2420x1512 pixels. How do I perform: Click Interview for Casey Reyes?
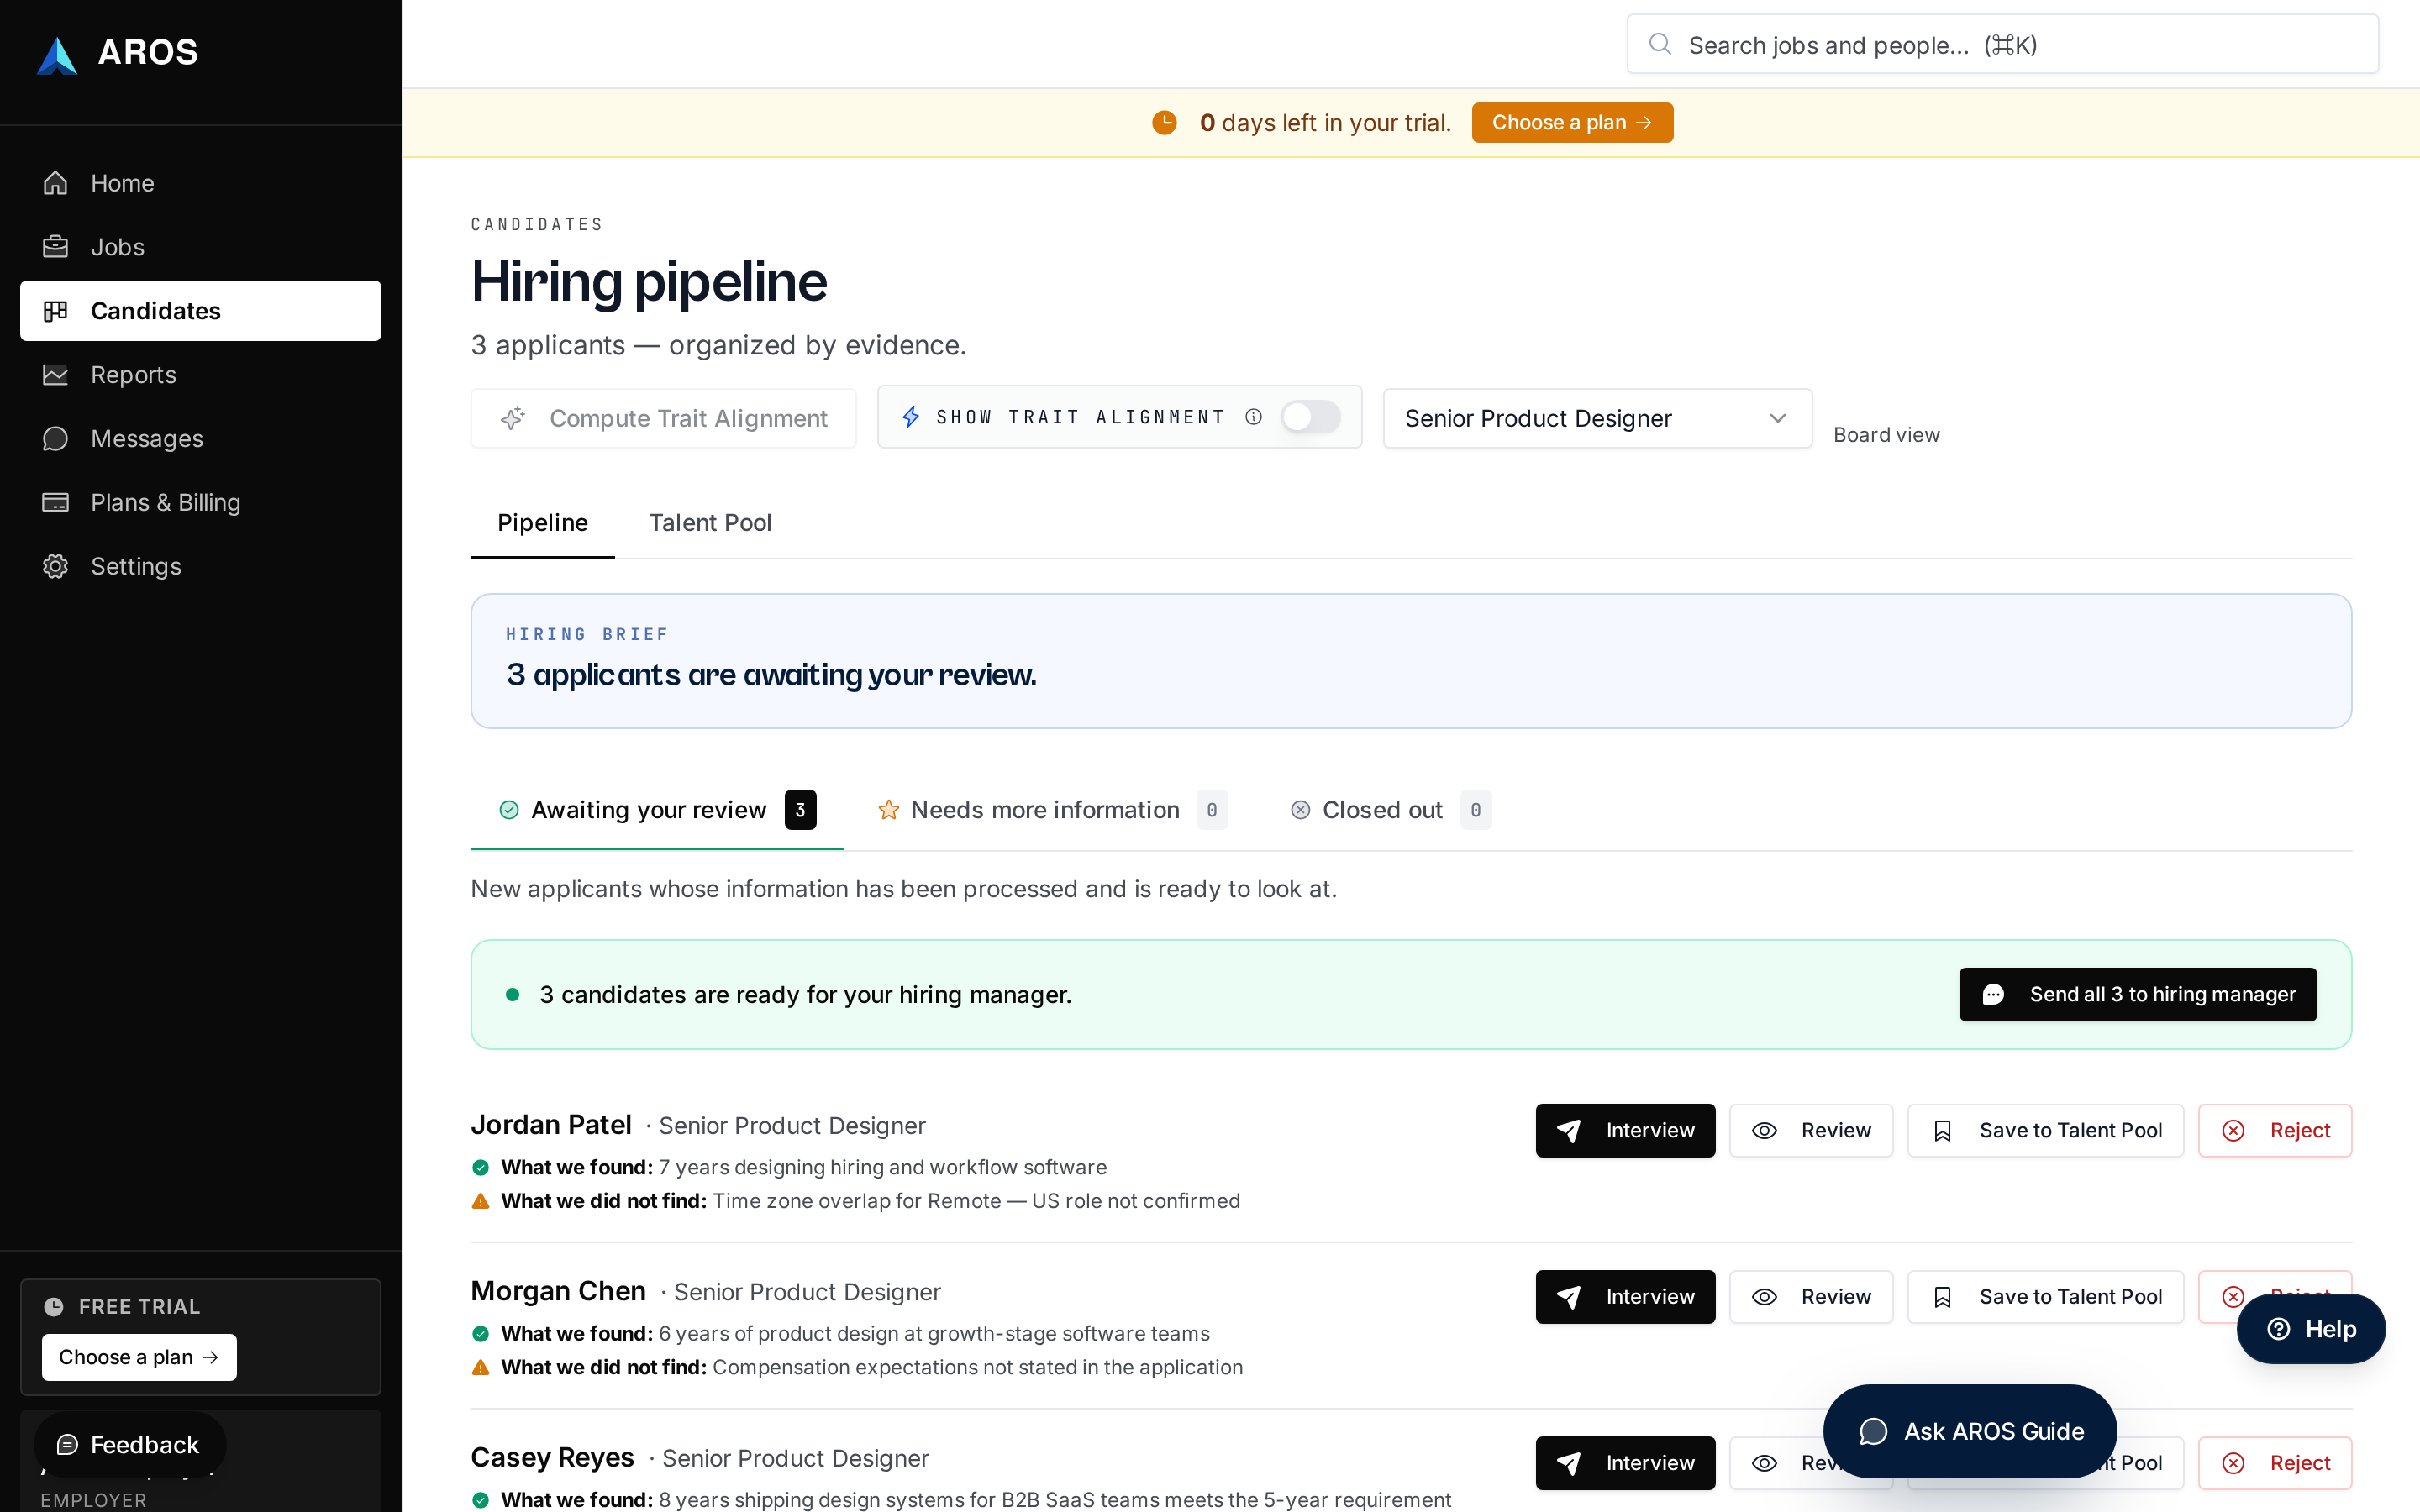point(1625,1463)
